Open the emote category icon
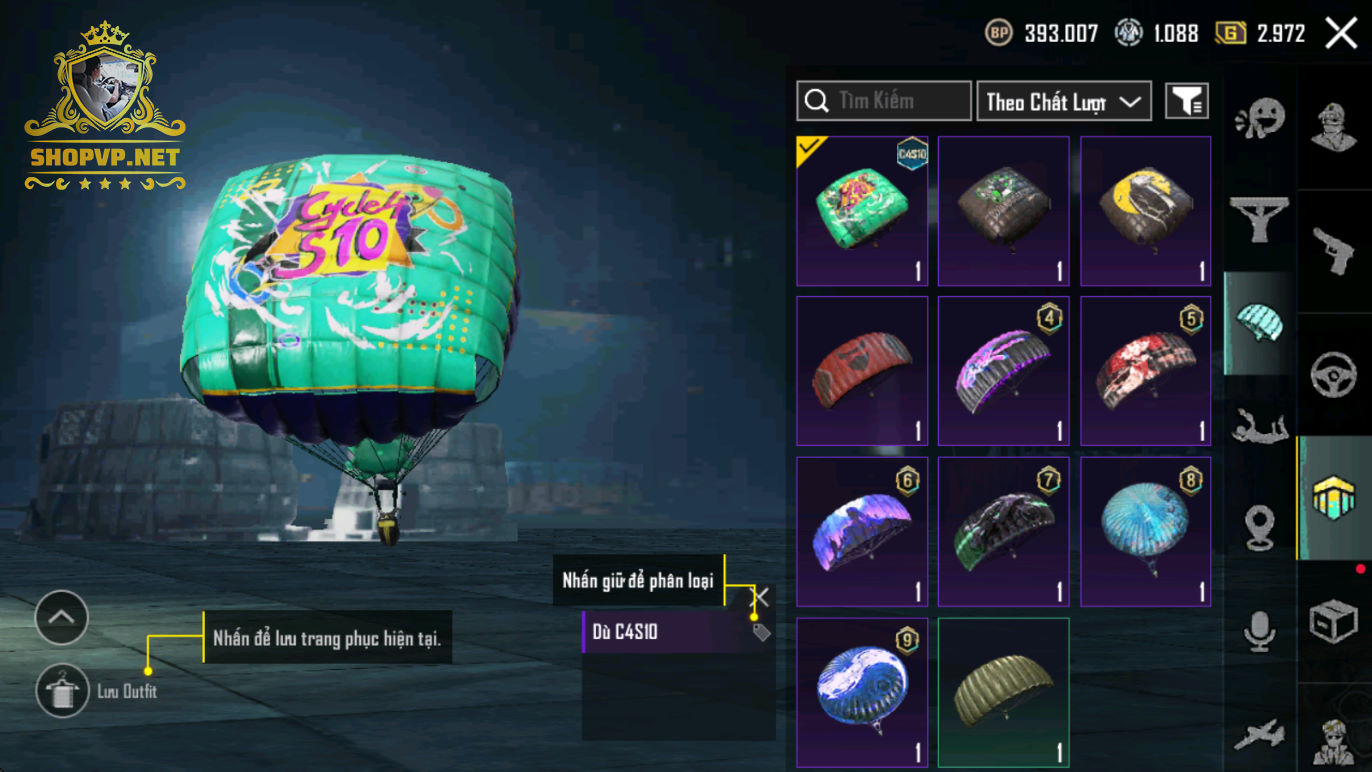Viewport: 1372px width, 772px height. (x=1259, y=122)
